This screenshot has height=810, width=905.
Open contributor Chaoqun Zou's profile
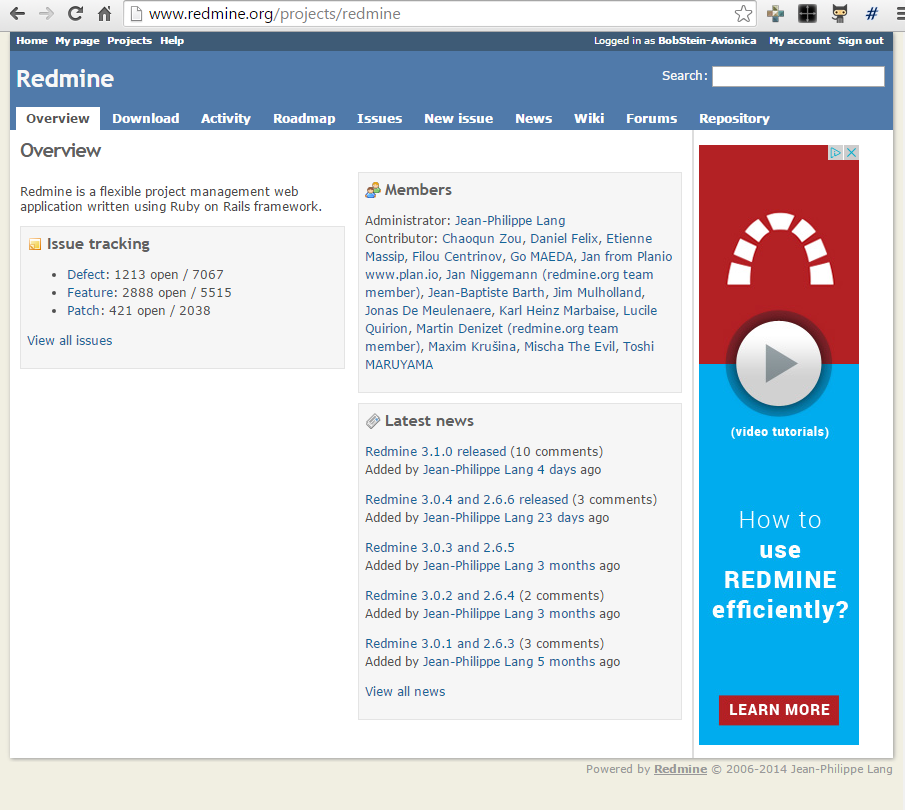tap(482, 238)
